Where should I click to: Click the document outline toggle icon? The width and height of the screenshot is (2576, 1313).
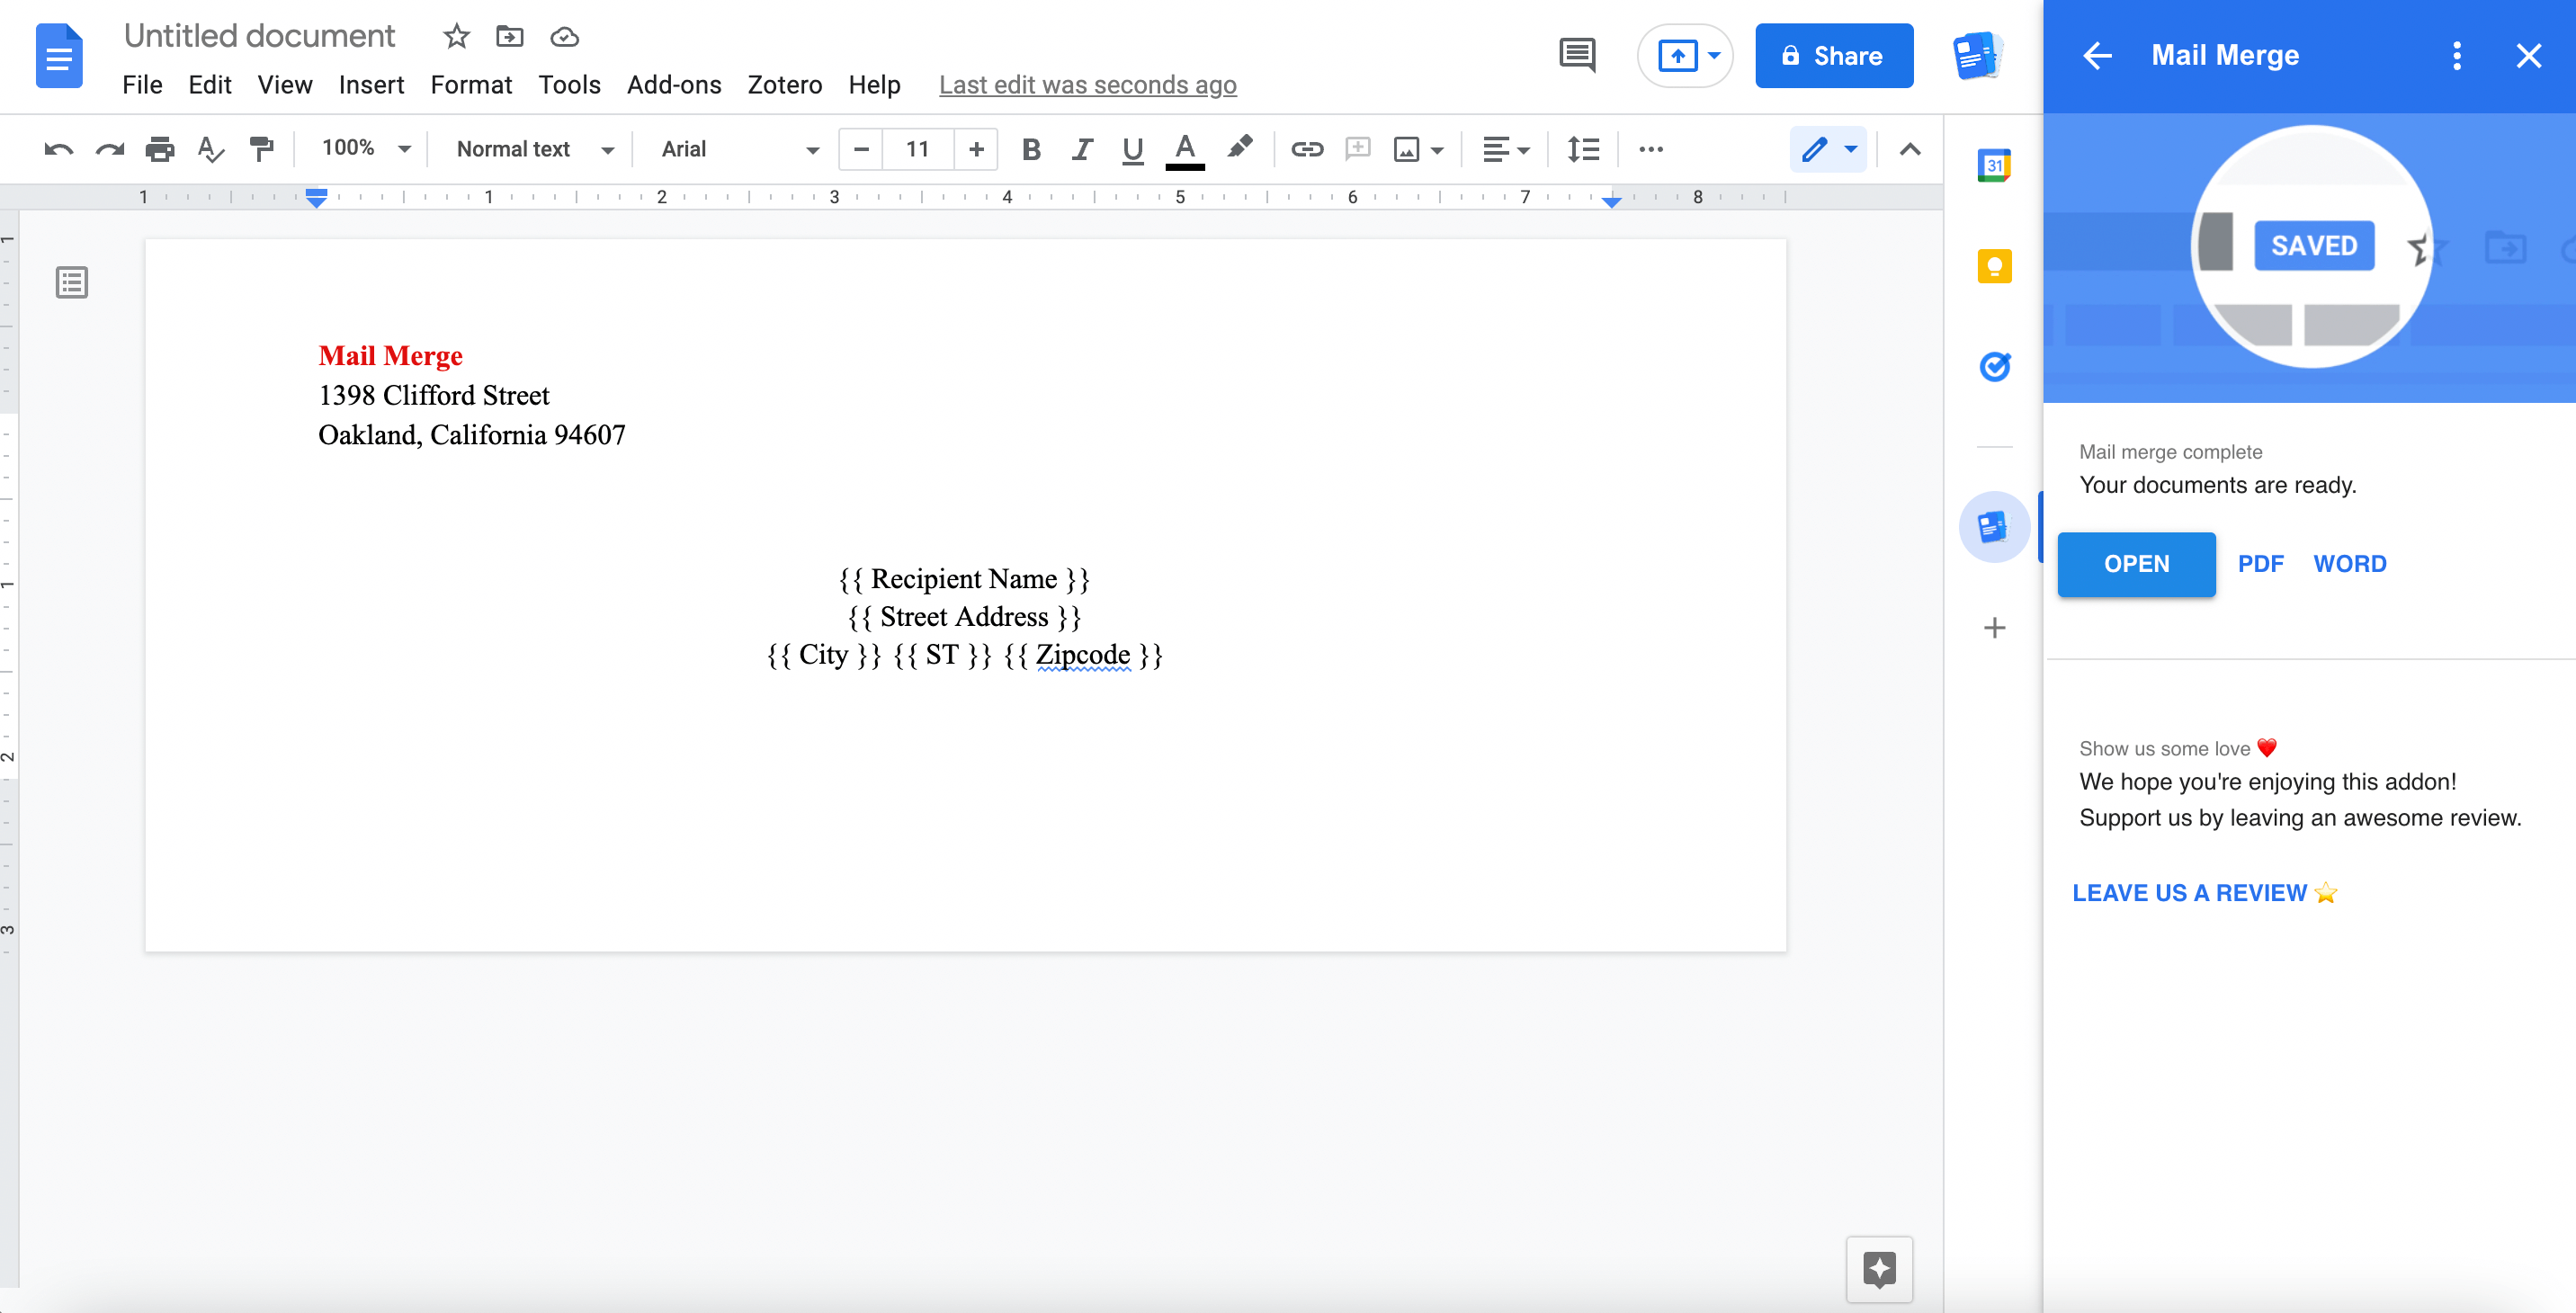[72, 281]
